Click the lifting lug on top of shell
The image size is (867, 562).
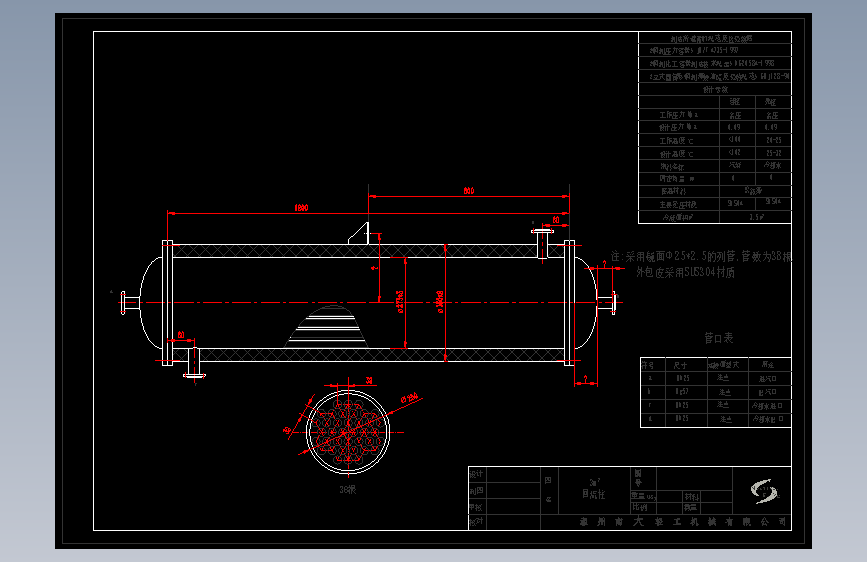coord(359,233)
